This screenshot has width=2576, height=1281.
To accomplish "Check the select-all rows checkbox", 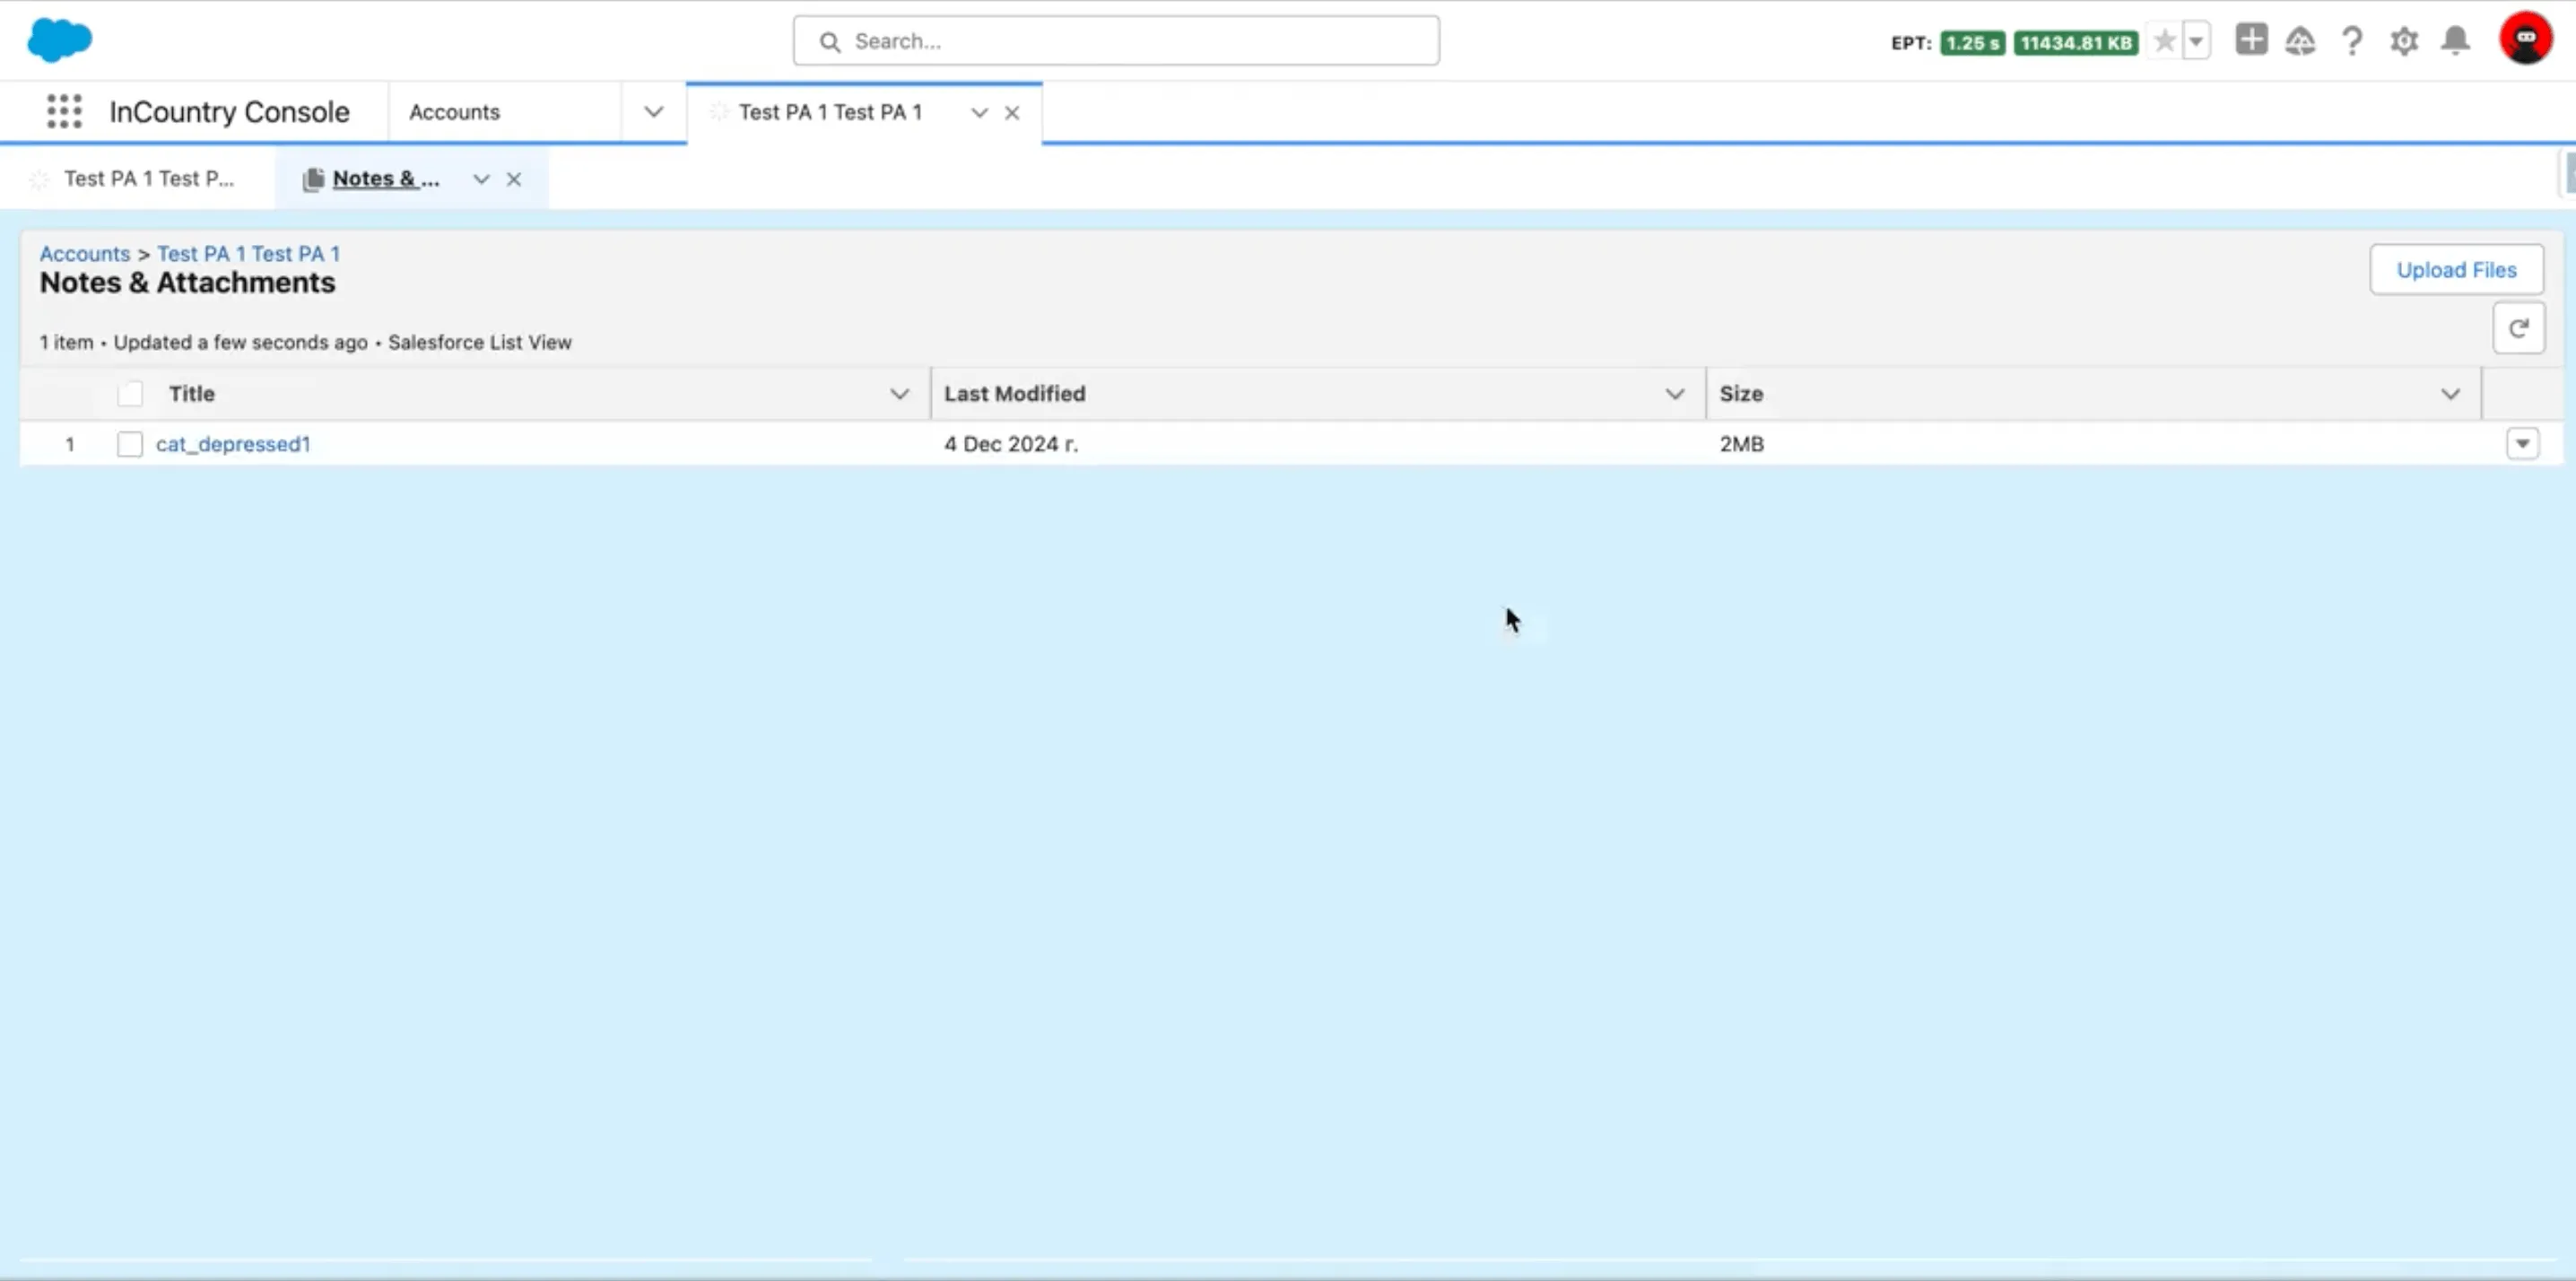I will pyautogui.click(x=130, y=394).
